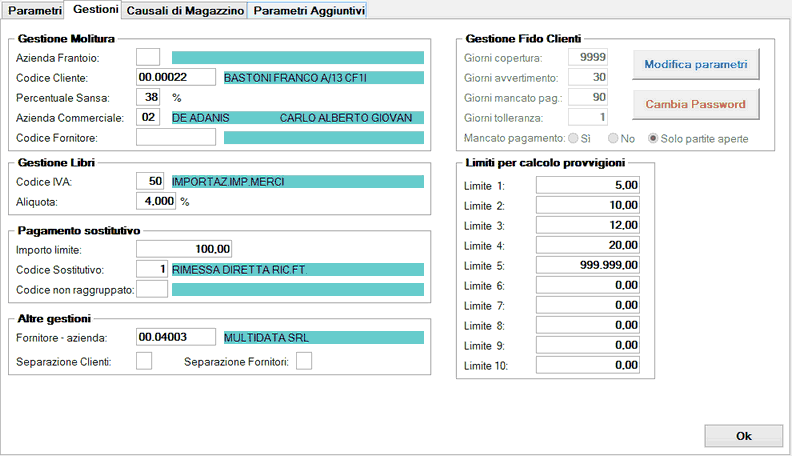Edit the Limite 9 value field
The width and height of the screenshot is (792, 456).
click(x=588, y=345)
